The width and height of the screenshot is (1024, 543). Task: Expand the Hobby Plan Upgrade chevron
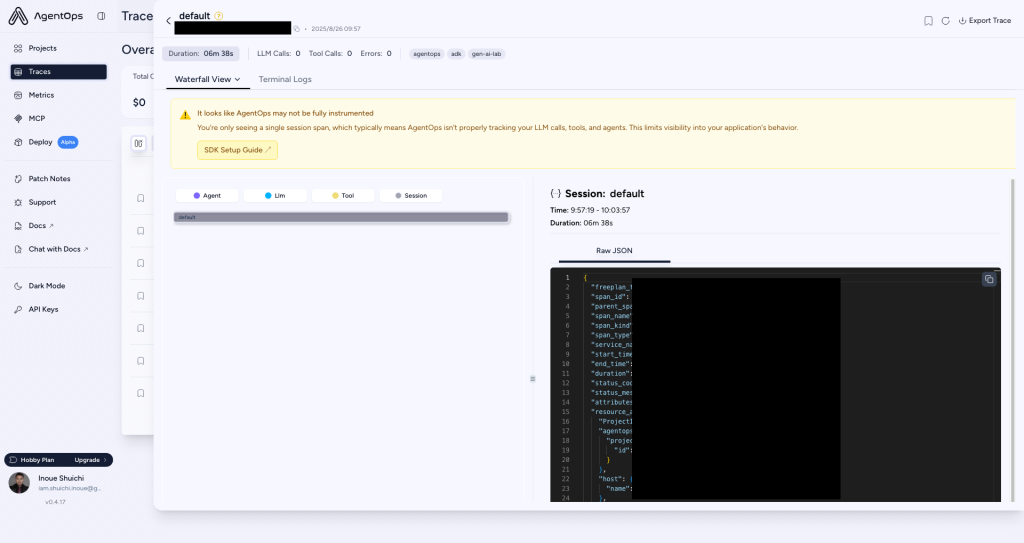105,460
